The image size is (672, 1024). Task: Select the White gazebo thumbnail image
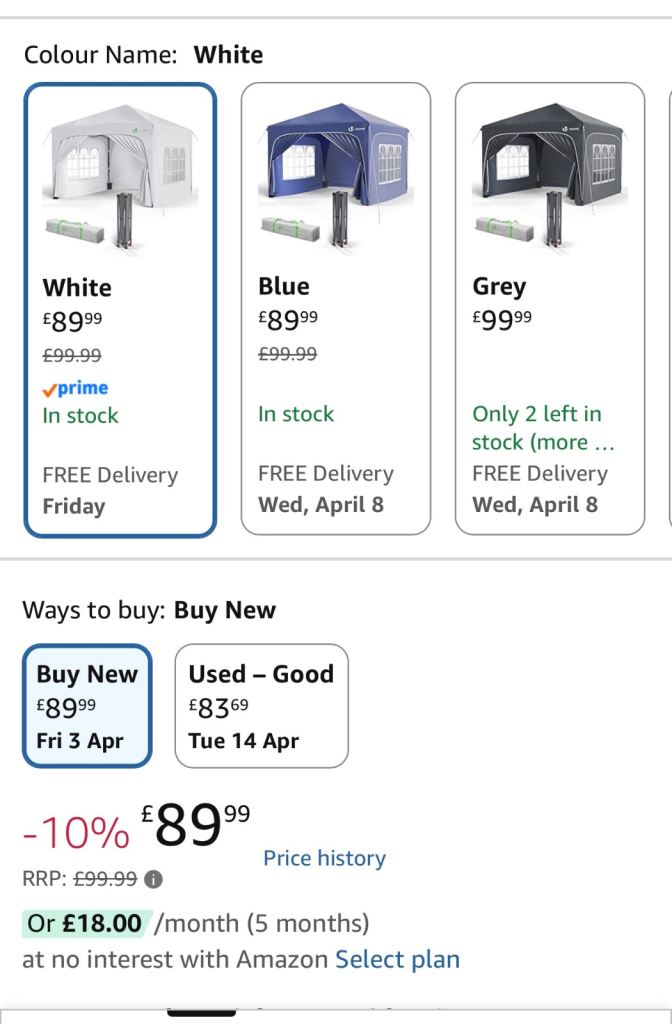(x=119, y=177)
